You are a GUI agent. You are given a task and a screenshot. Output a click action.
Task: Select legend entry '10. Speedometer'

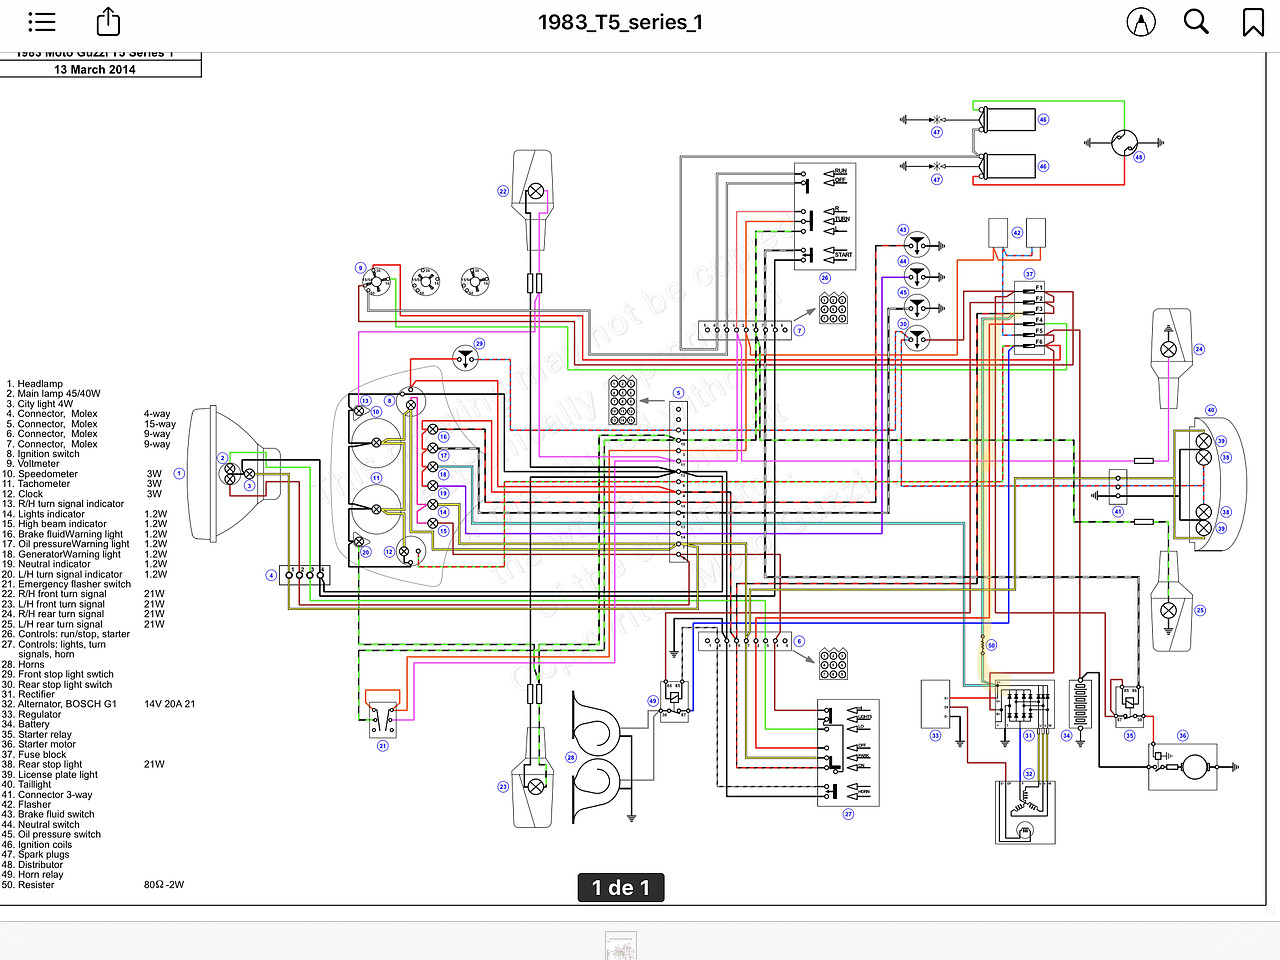(39, 474)
